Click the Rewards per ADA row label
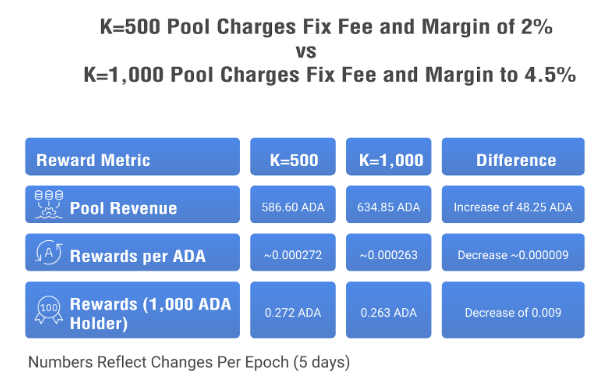The width and height of the screenshot is (605, 374). 138,256
